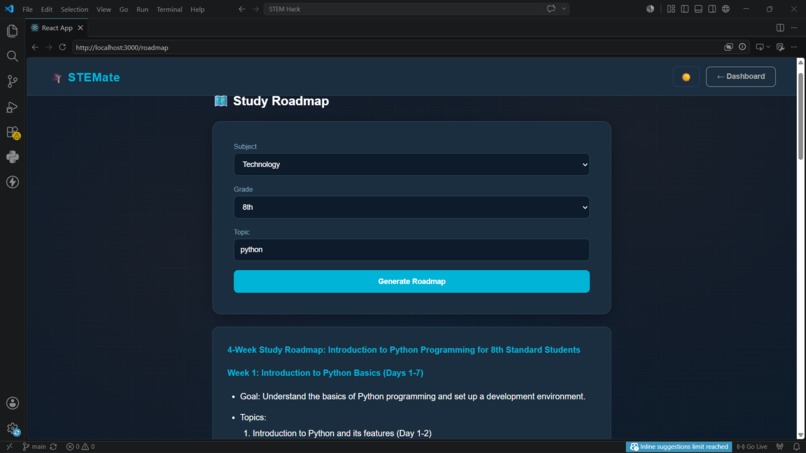Click the main branch in status bar
The width and height of the screenshot is (806, 453).
[x=34, y=447]
